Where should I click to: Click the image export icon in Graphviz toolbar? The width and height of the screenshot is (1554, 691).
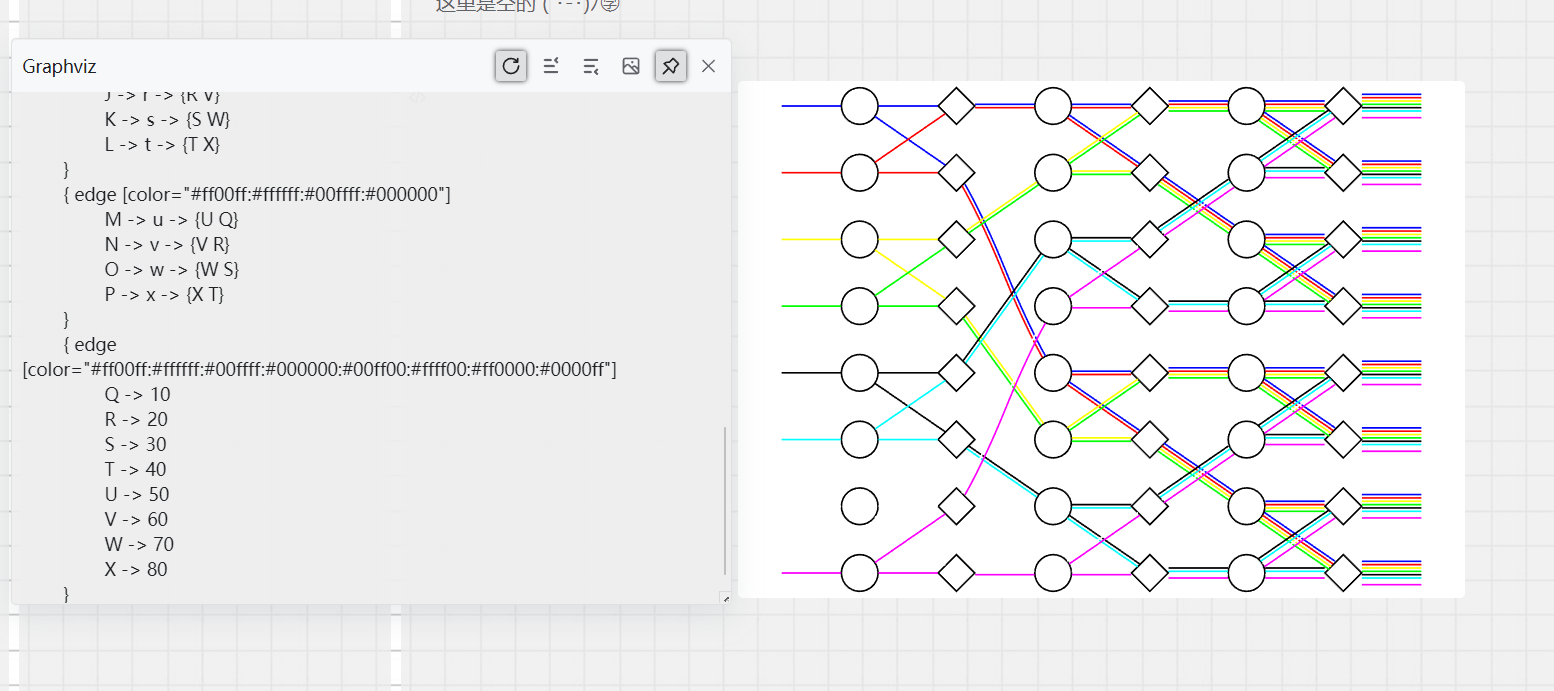click(x=631, y=66)
